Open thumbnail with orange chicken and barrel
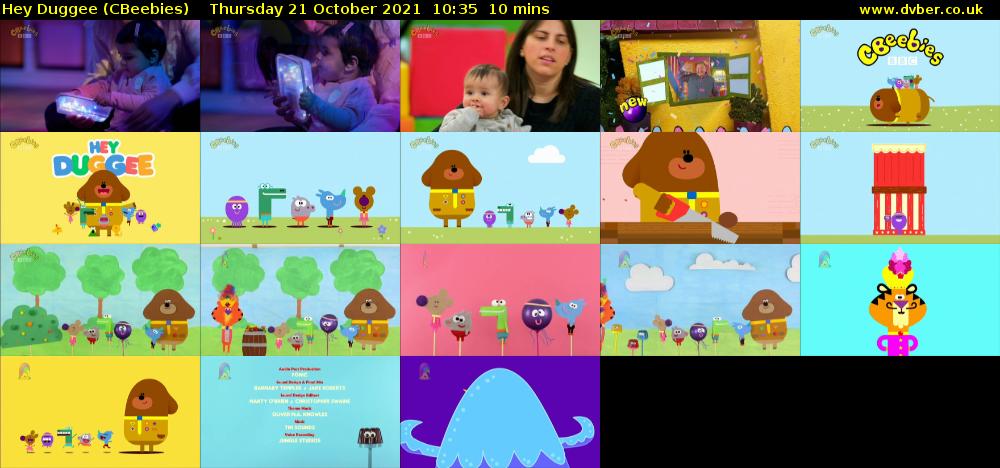Screen dimensions: 1000x468 click(x=300, y=300)
